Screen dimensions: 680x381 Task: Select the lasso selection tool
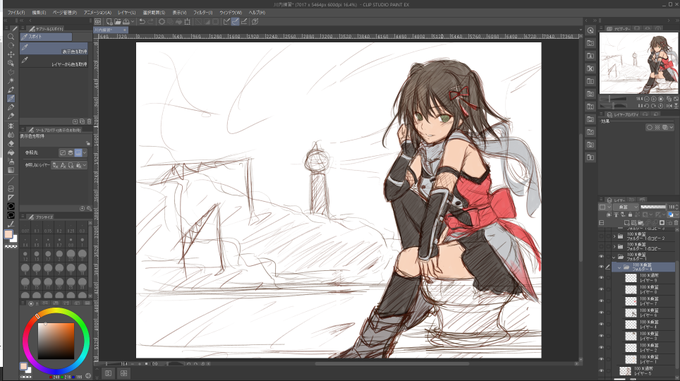point(11,72)
